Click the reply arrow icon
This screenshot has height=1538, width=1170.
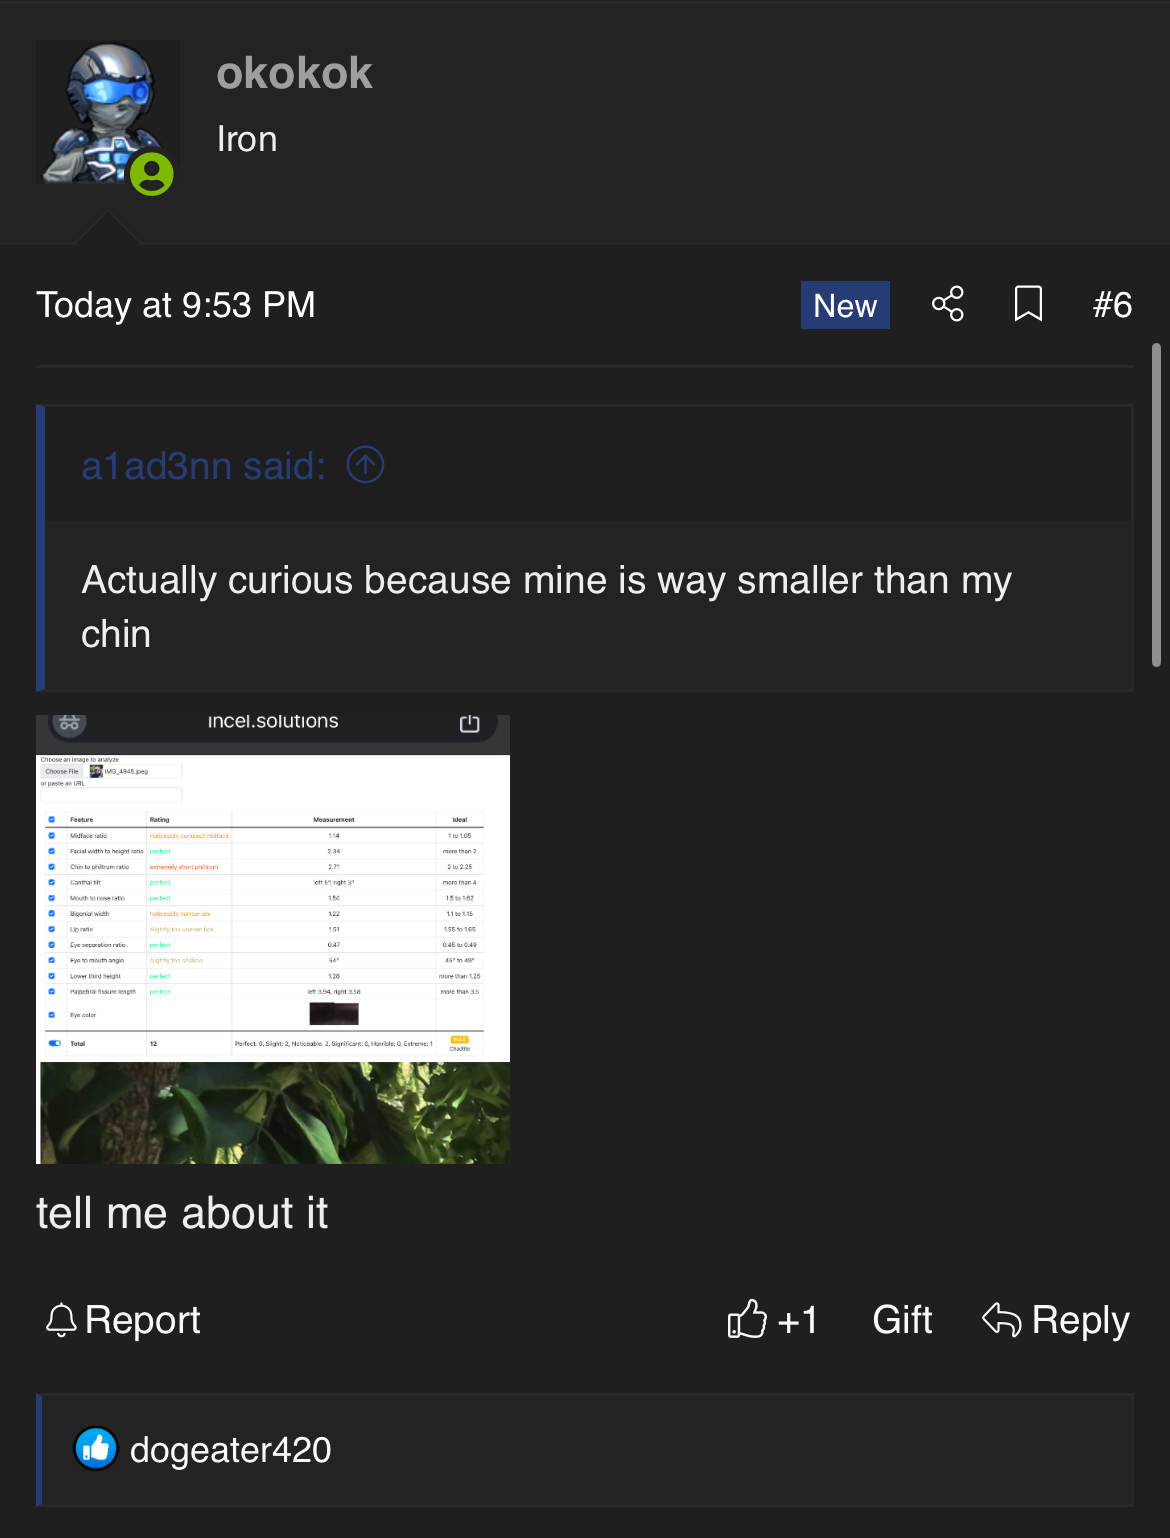pyautogui.click(x=1001, y=1320)
